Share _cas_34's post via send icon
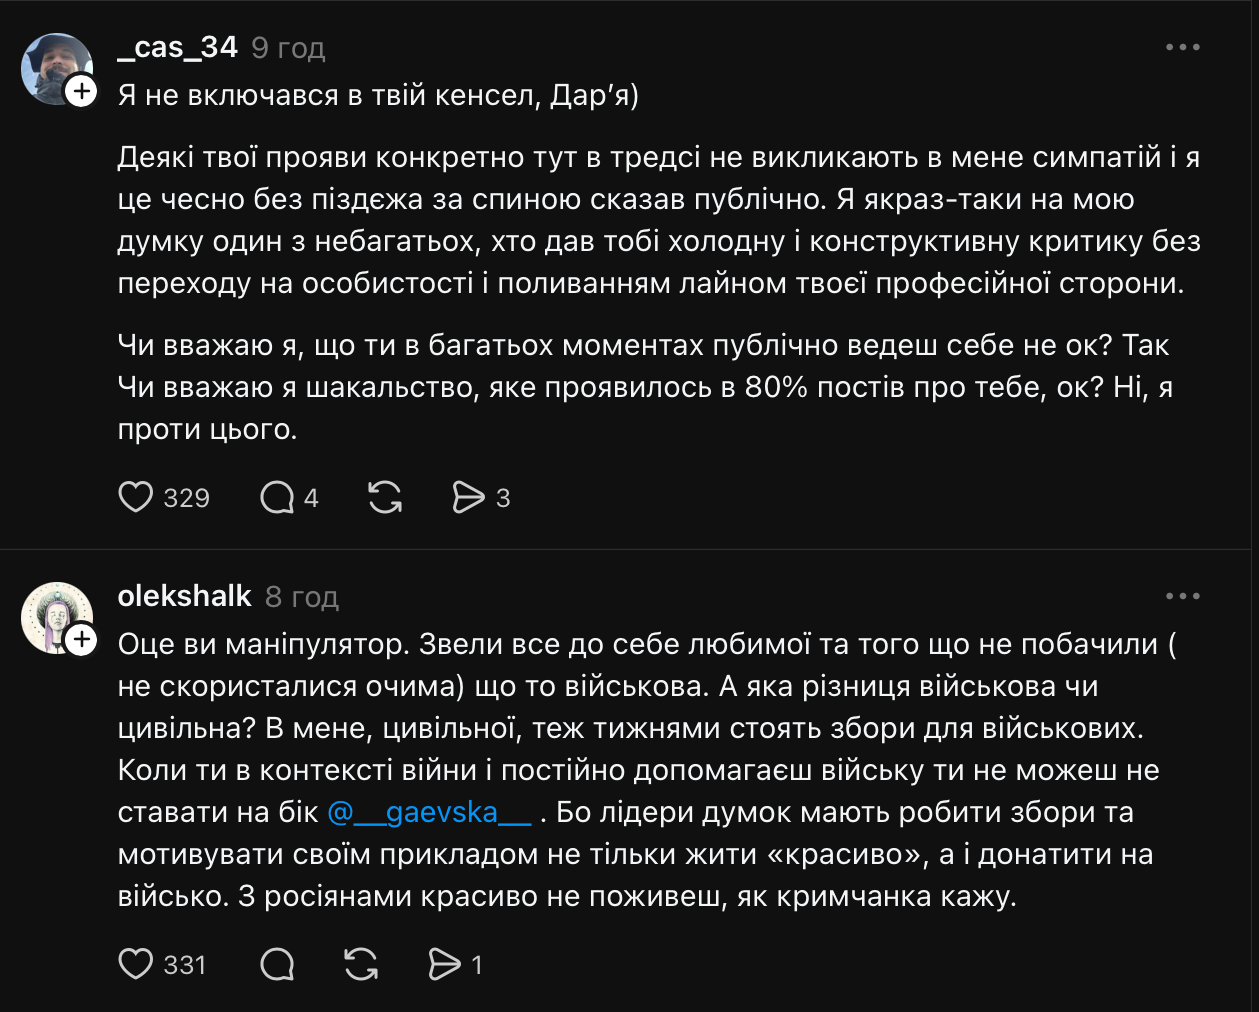The image size is (1259, 1012). pyautogui.click(x=468, y=497)
